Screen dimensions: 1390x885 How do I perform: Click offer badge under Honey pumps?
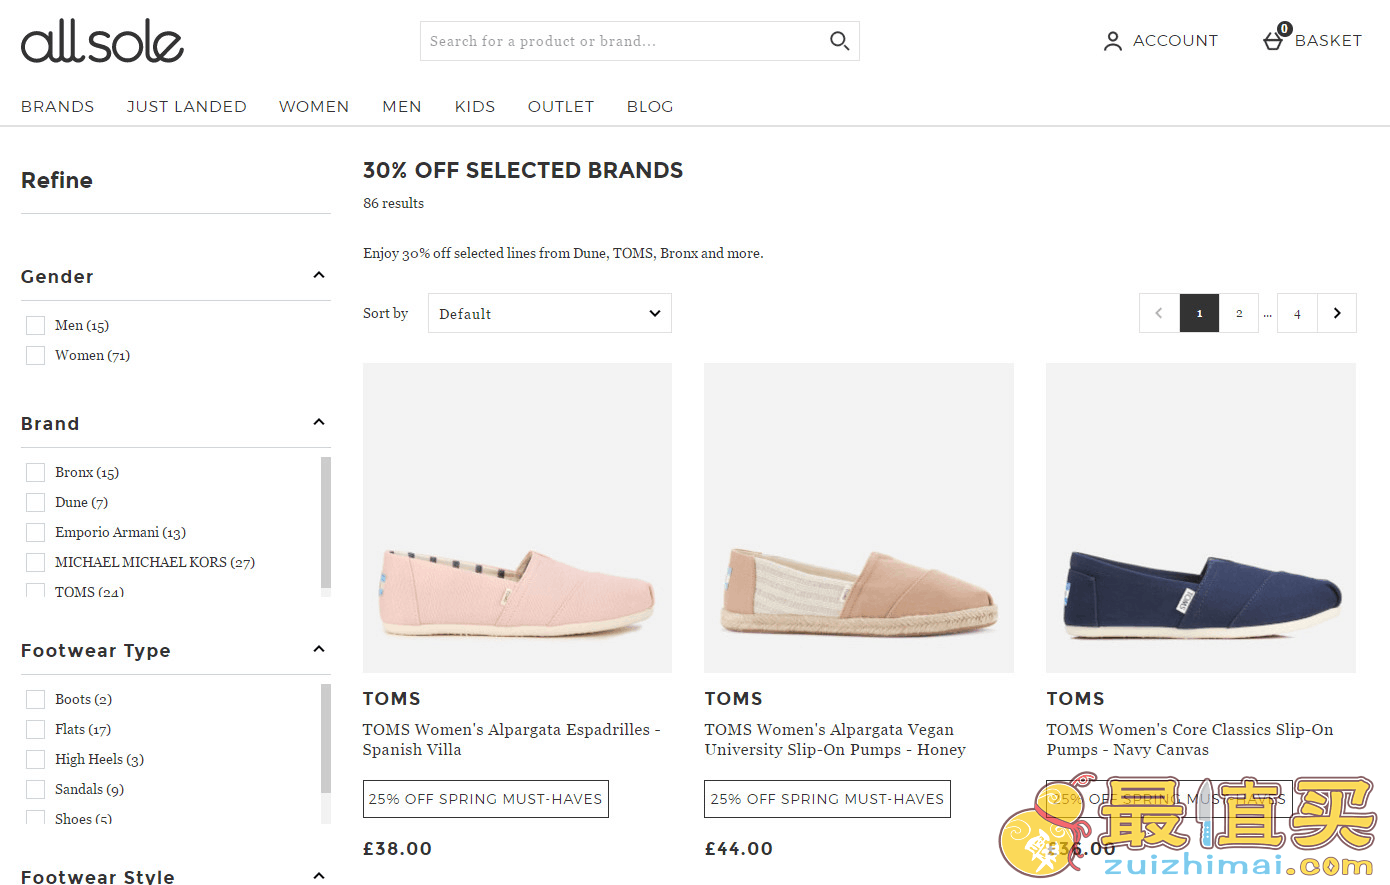[x=828, y=799]
